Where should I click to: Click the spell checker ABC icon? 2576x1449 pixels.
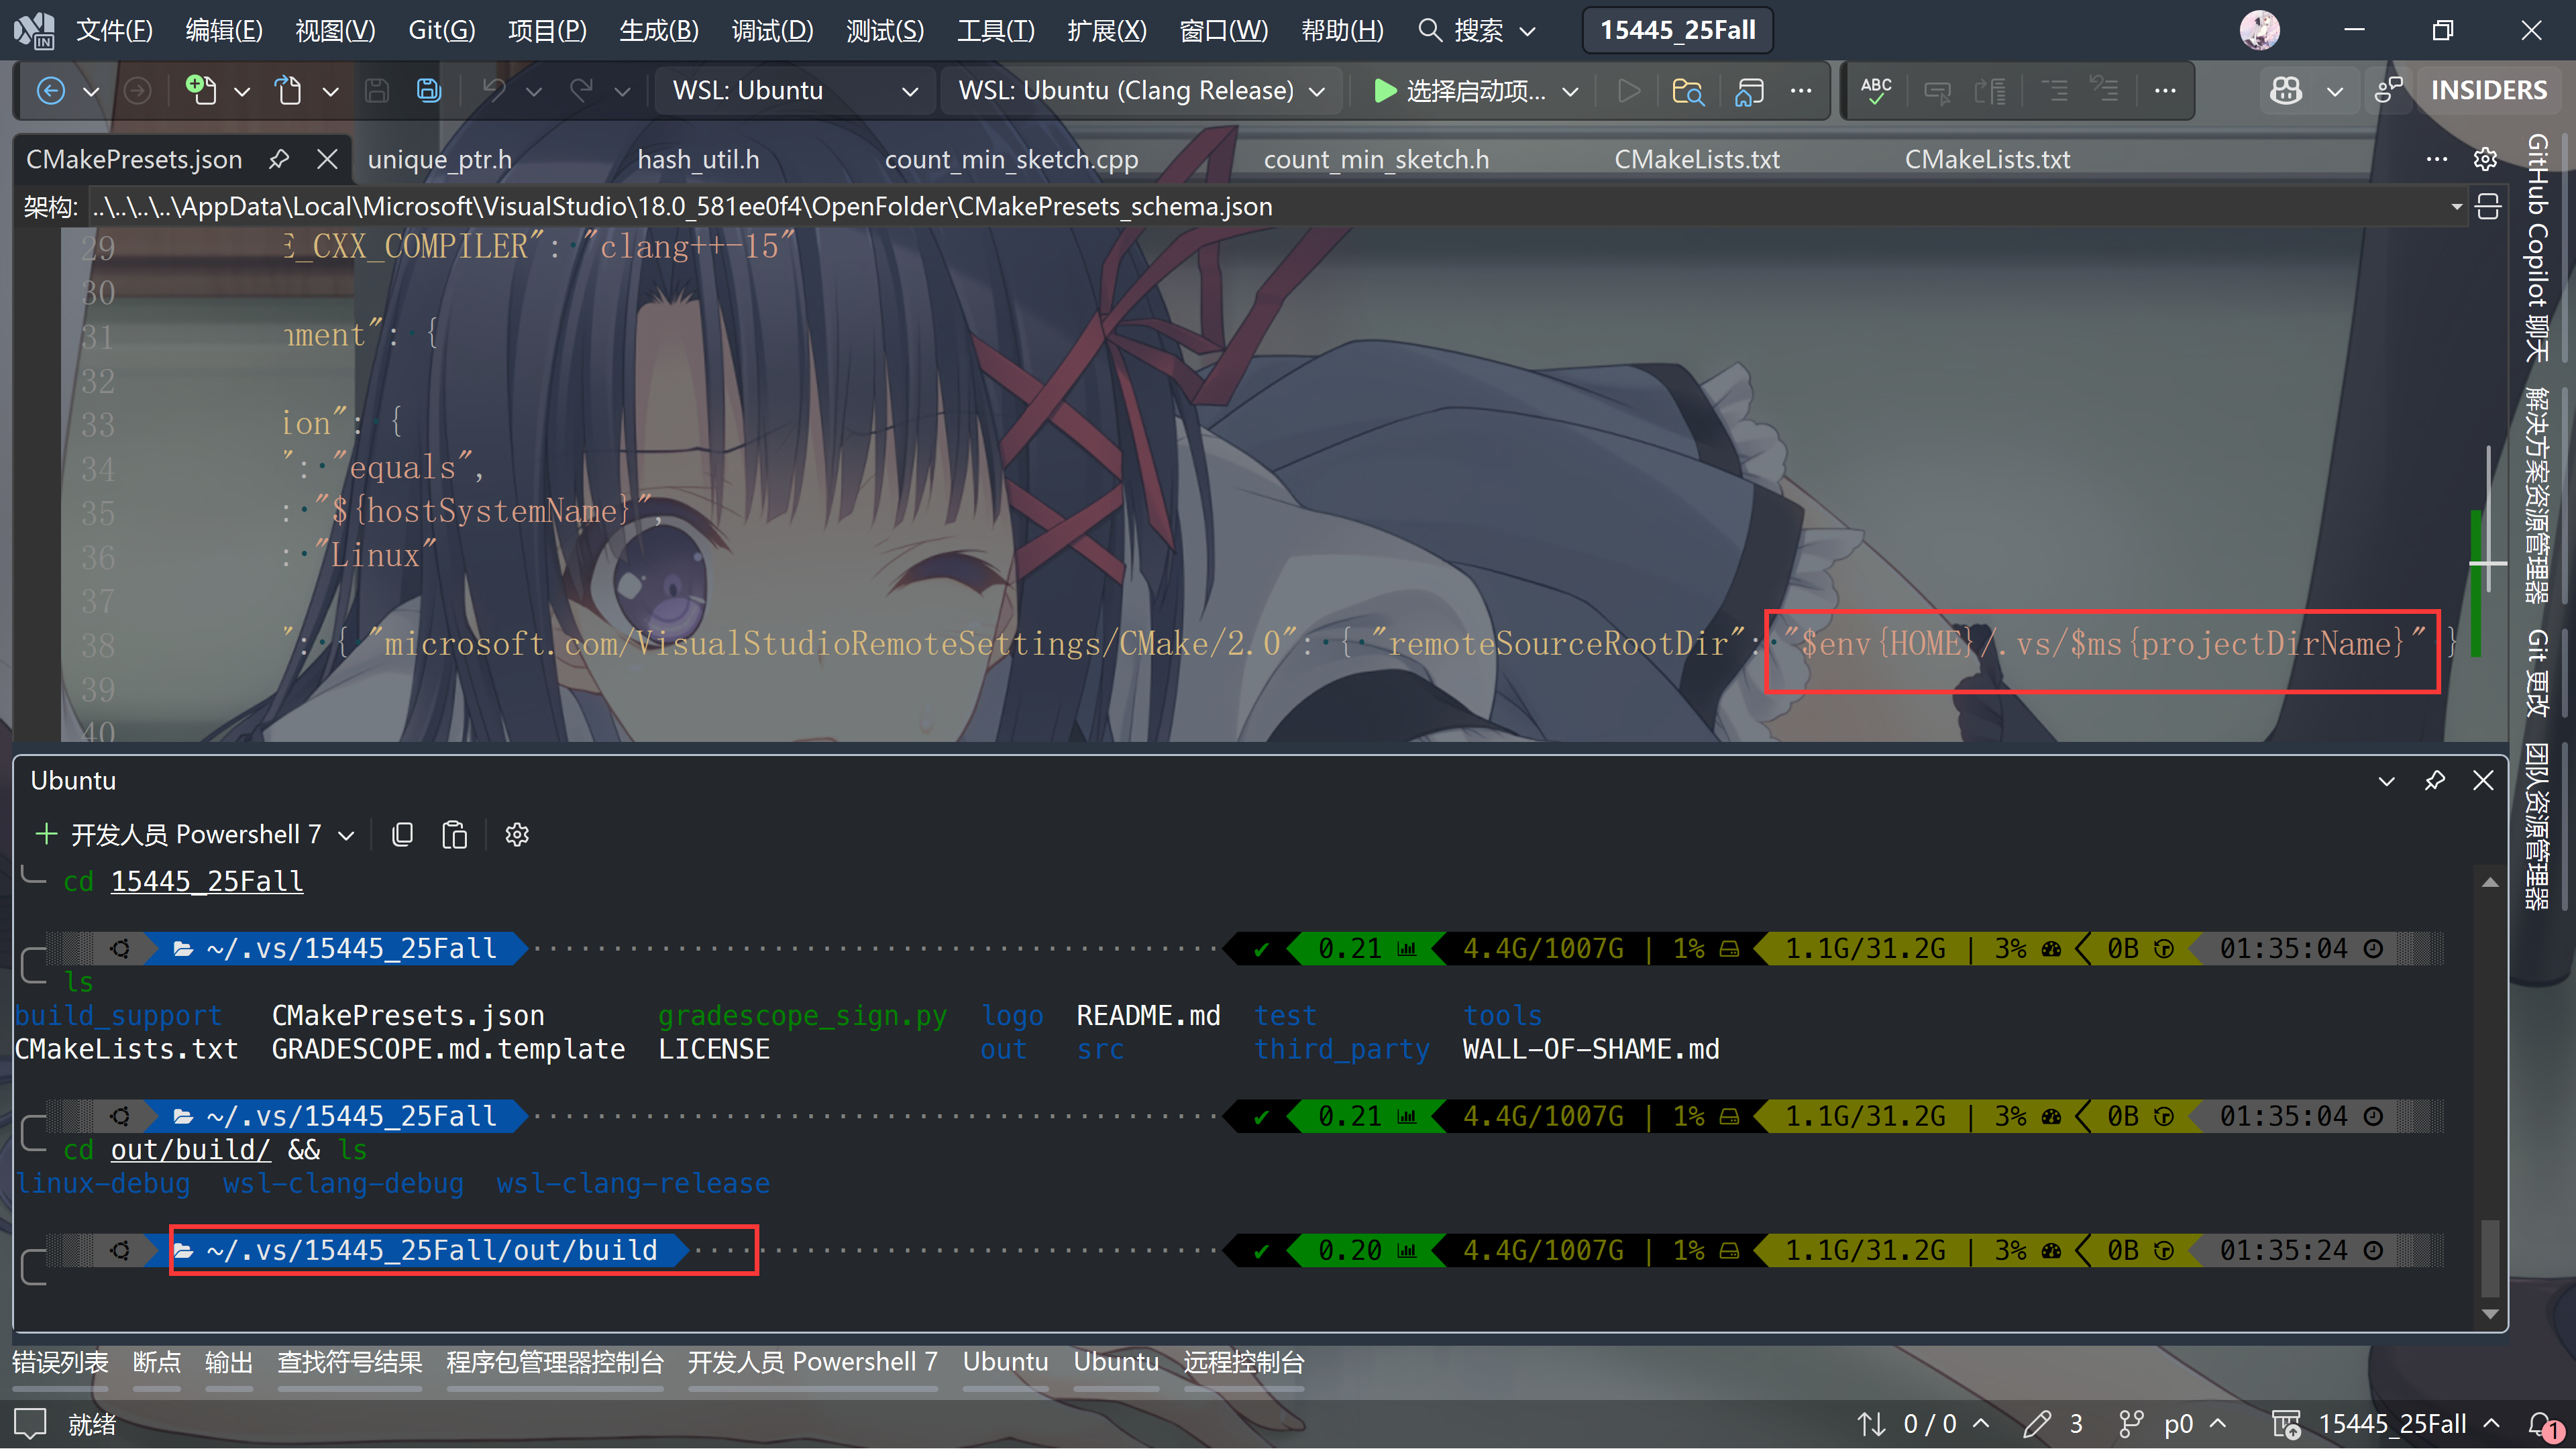[1876, 91]
